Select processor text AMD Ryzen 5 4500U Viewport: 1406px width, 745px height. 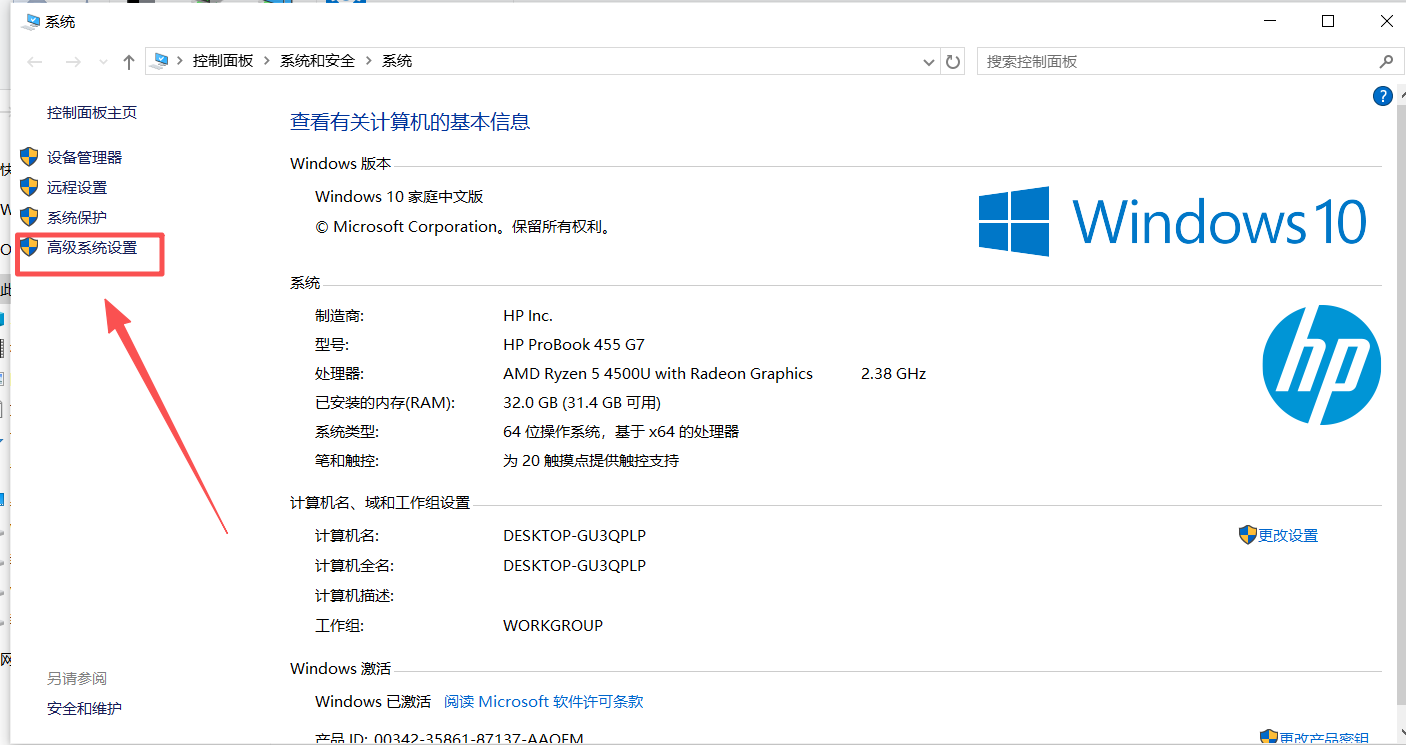click(x=658, y=373)
